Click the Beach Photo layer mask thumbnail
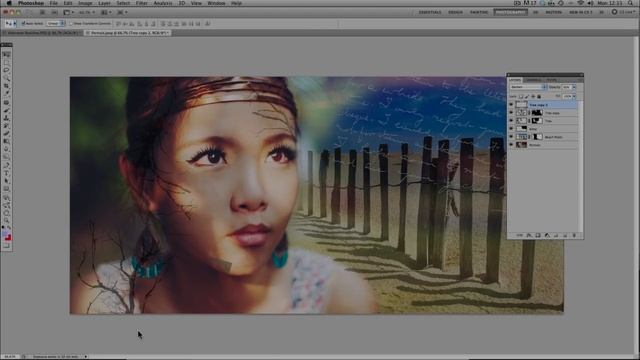Image resolution: width=640 pixels, height=360 pixels. (x=538, y=137)
